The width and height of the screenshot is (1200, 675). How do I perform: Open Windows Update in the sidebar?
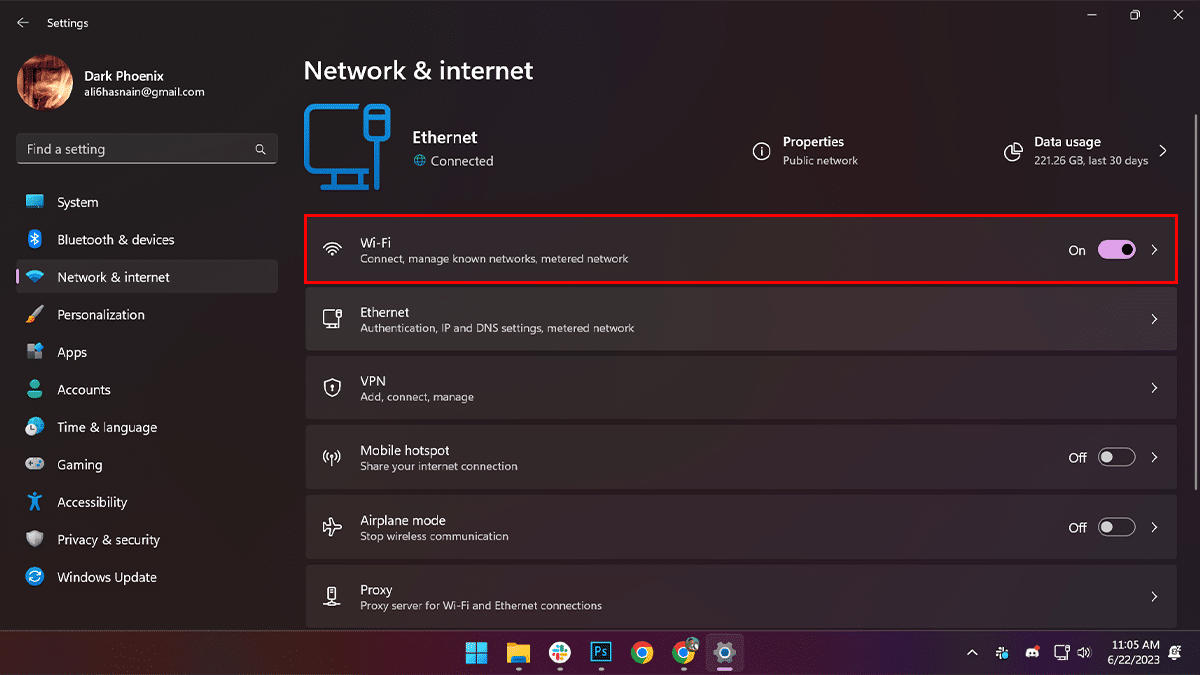tap(106, 577)
